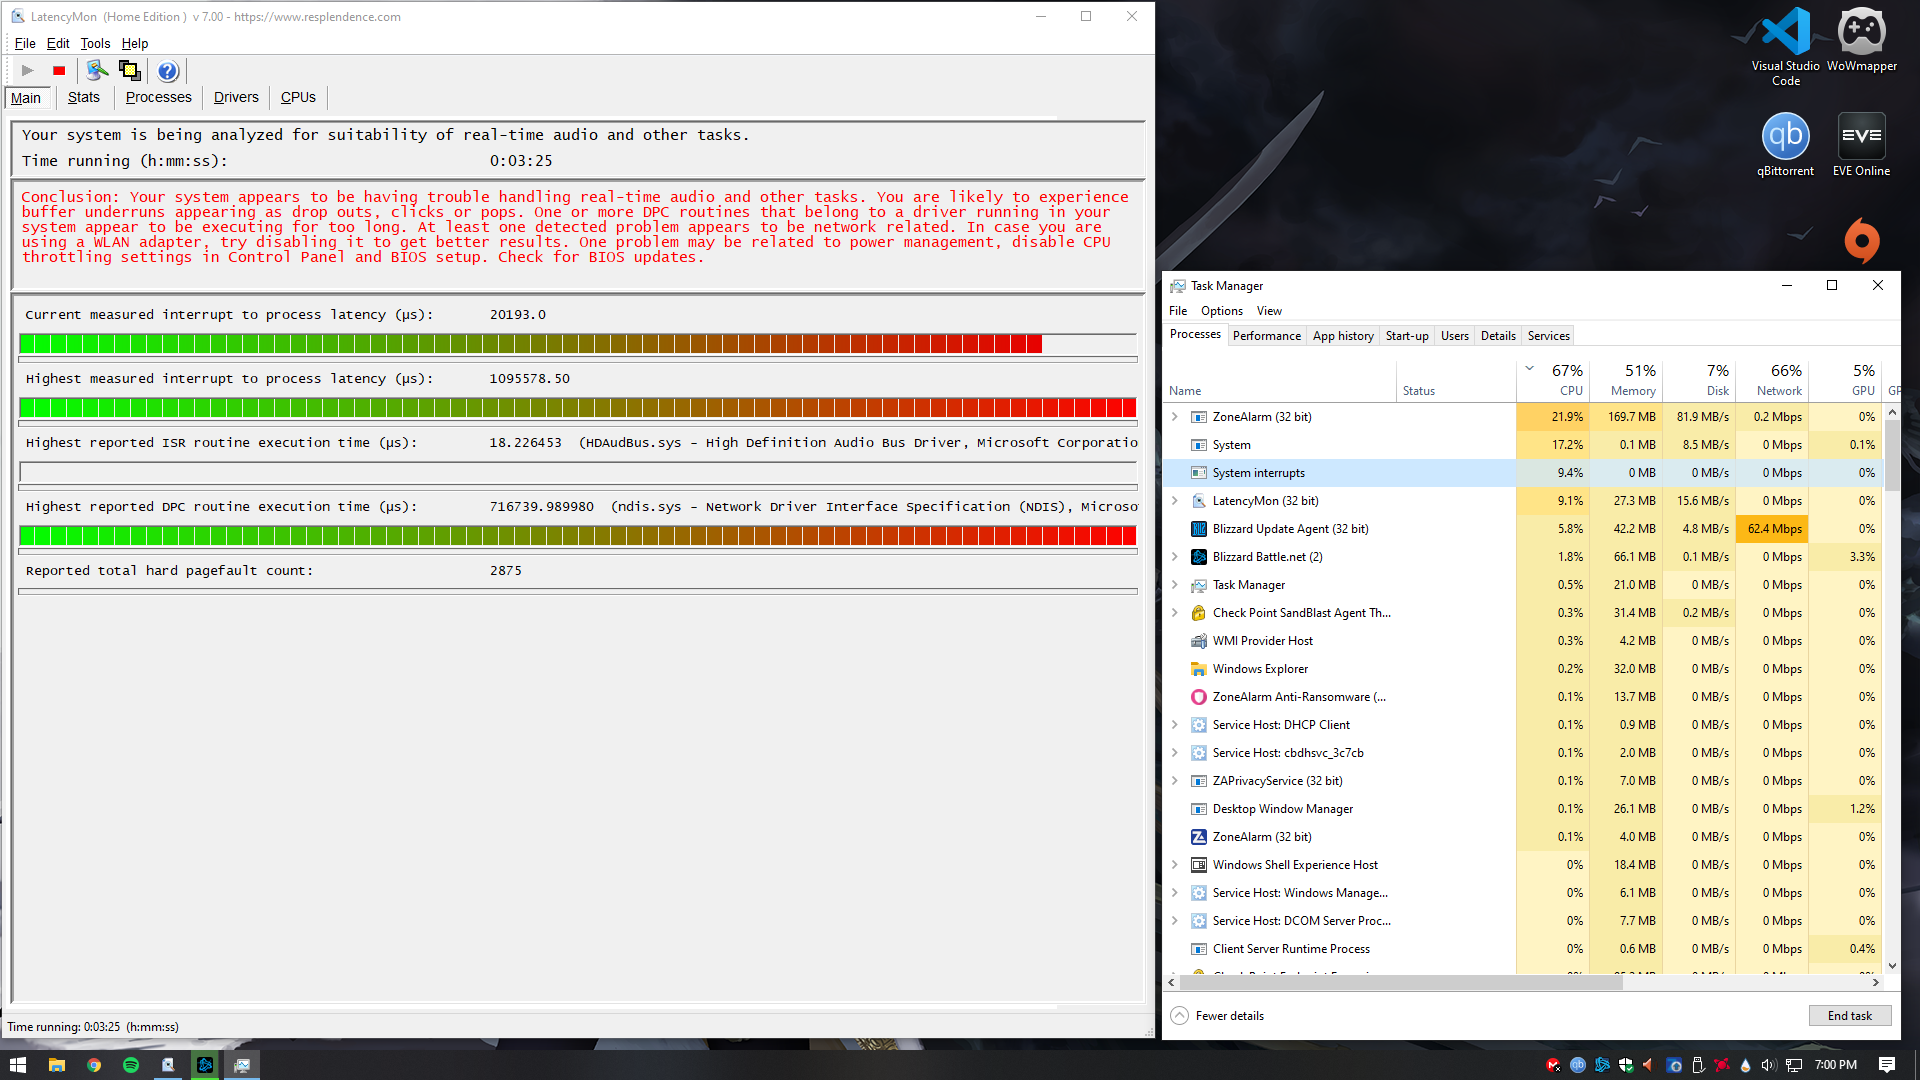The height and width of the screenshot is (1080, 1920).
Task: Open the volume speaker tray icon
Action: point(1768,1065)
